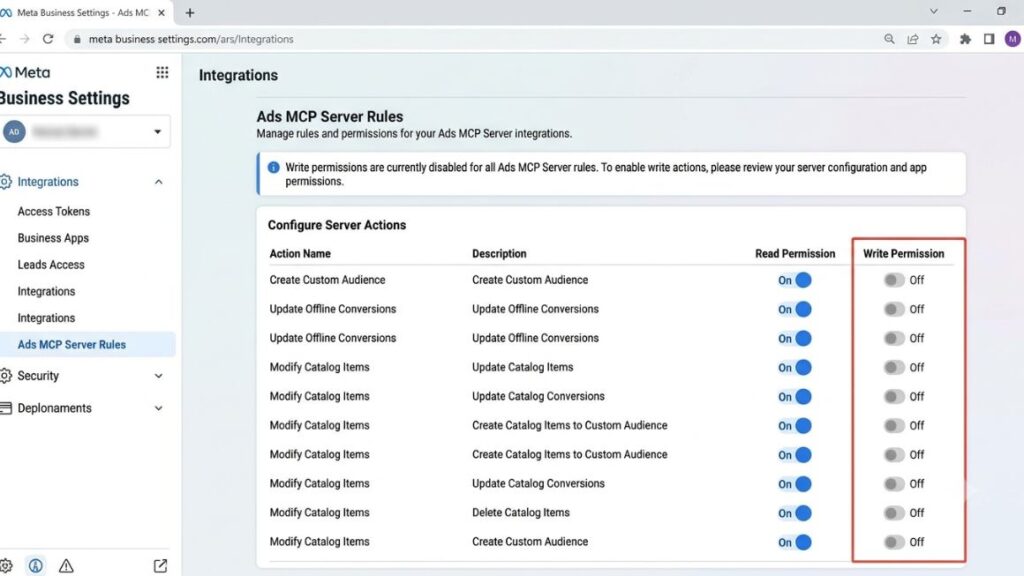Toggle Read Permission in last table row
The width and height of the screenshot is (1024, 576).
coord(795,542)
